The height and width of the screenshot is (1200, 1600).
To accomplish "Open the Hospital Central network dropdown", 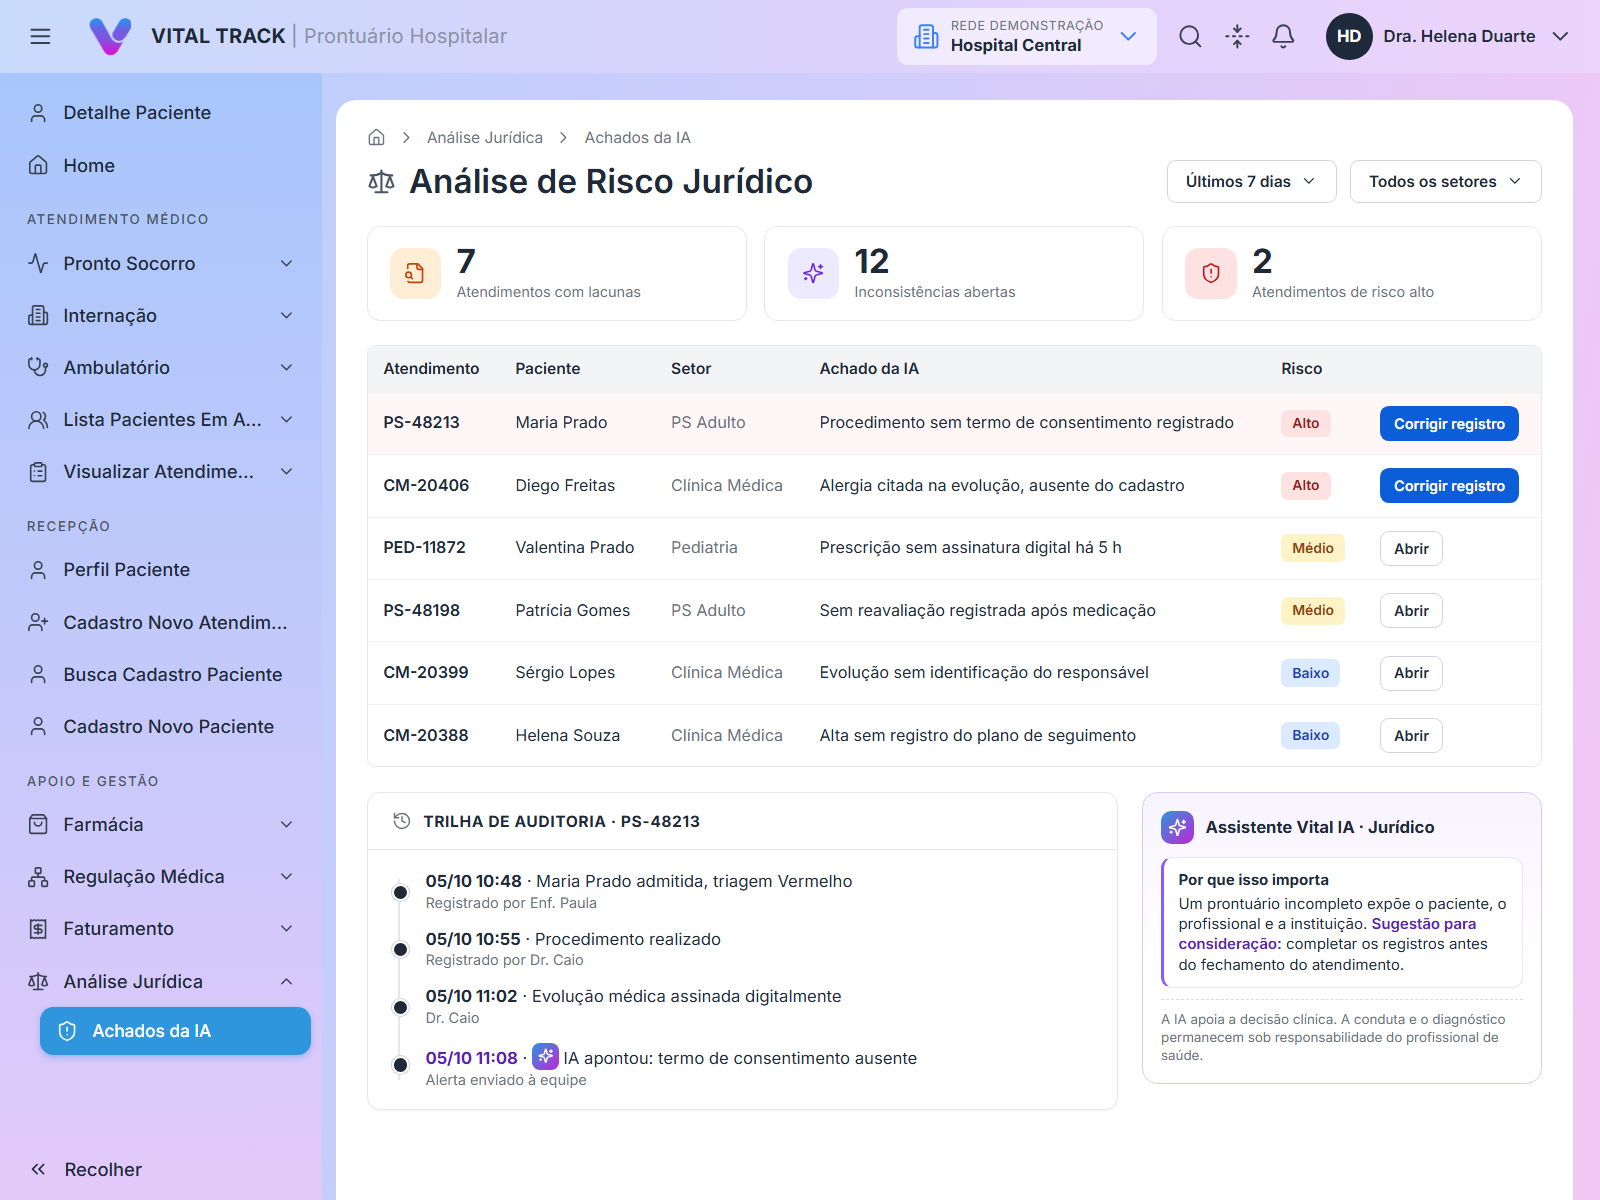I will point(1027,37).
